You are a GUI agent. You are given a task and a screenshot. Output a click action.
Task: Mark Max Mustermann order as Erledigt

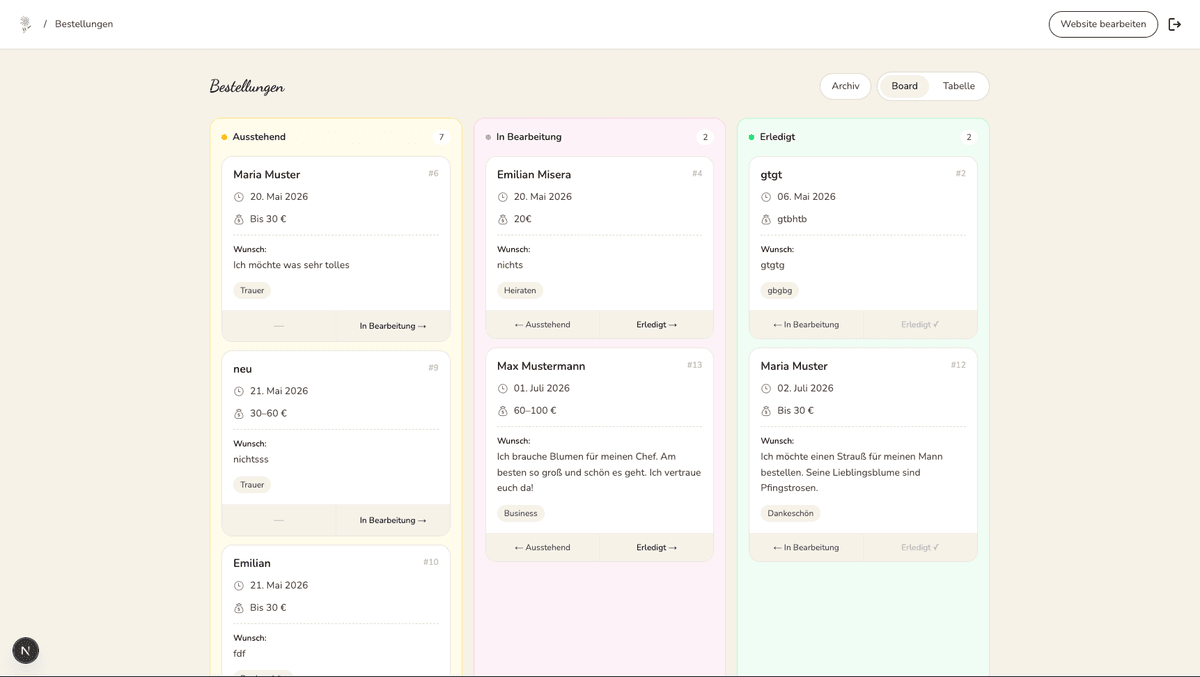656,548
